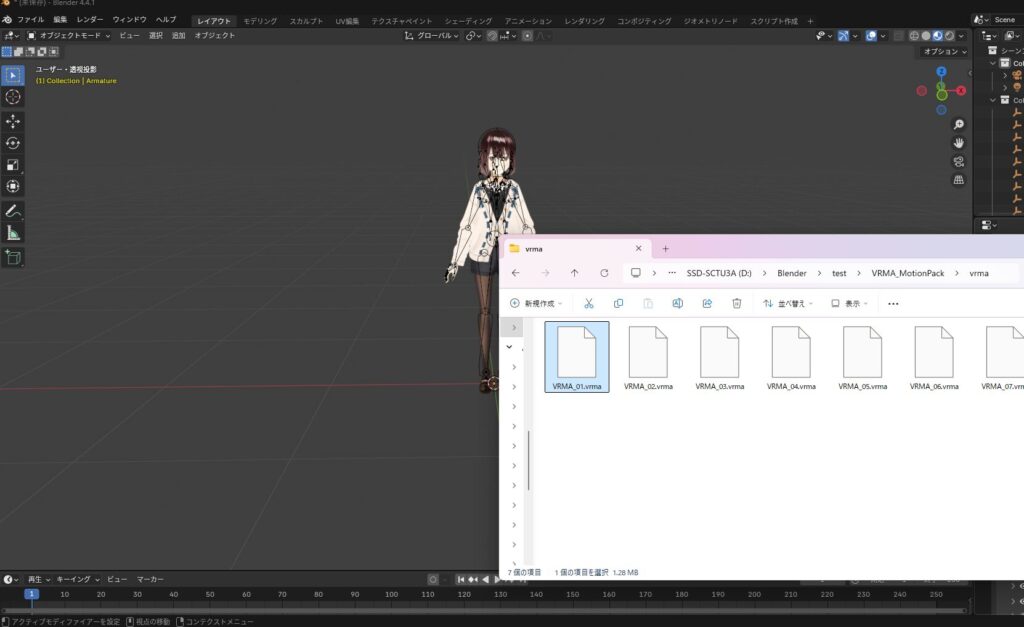Image resolution: width=1024 pixels, height=627 pixels.
Task: Select the Scale tool in the toolbar
Action: coord(13,165)
